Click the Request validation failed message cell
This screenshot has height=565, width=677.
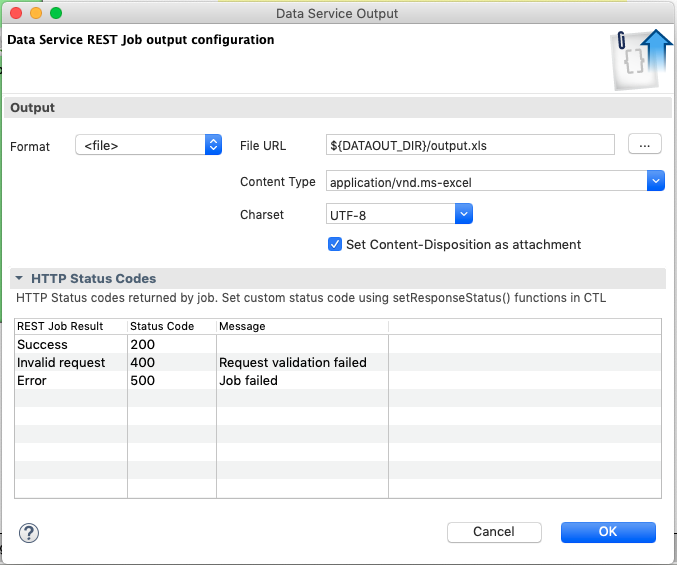coord(292,363)
